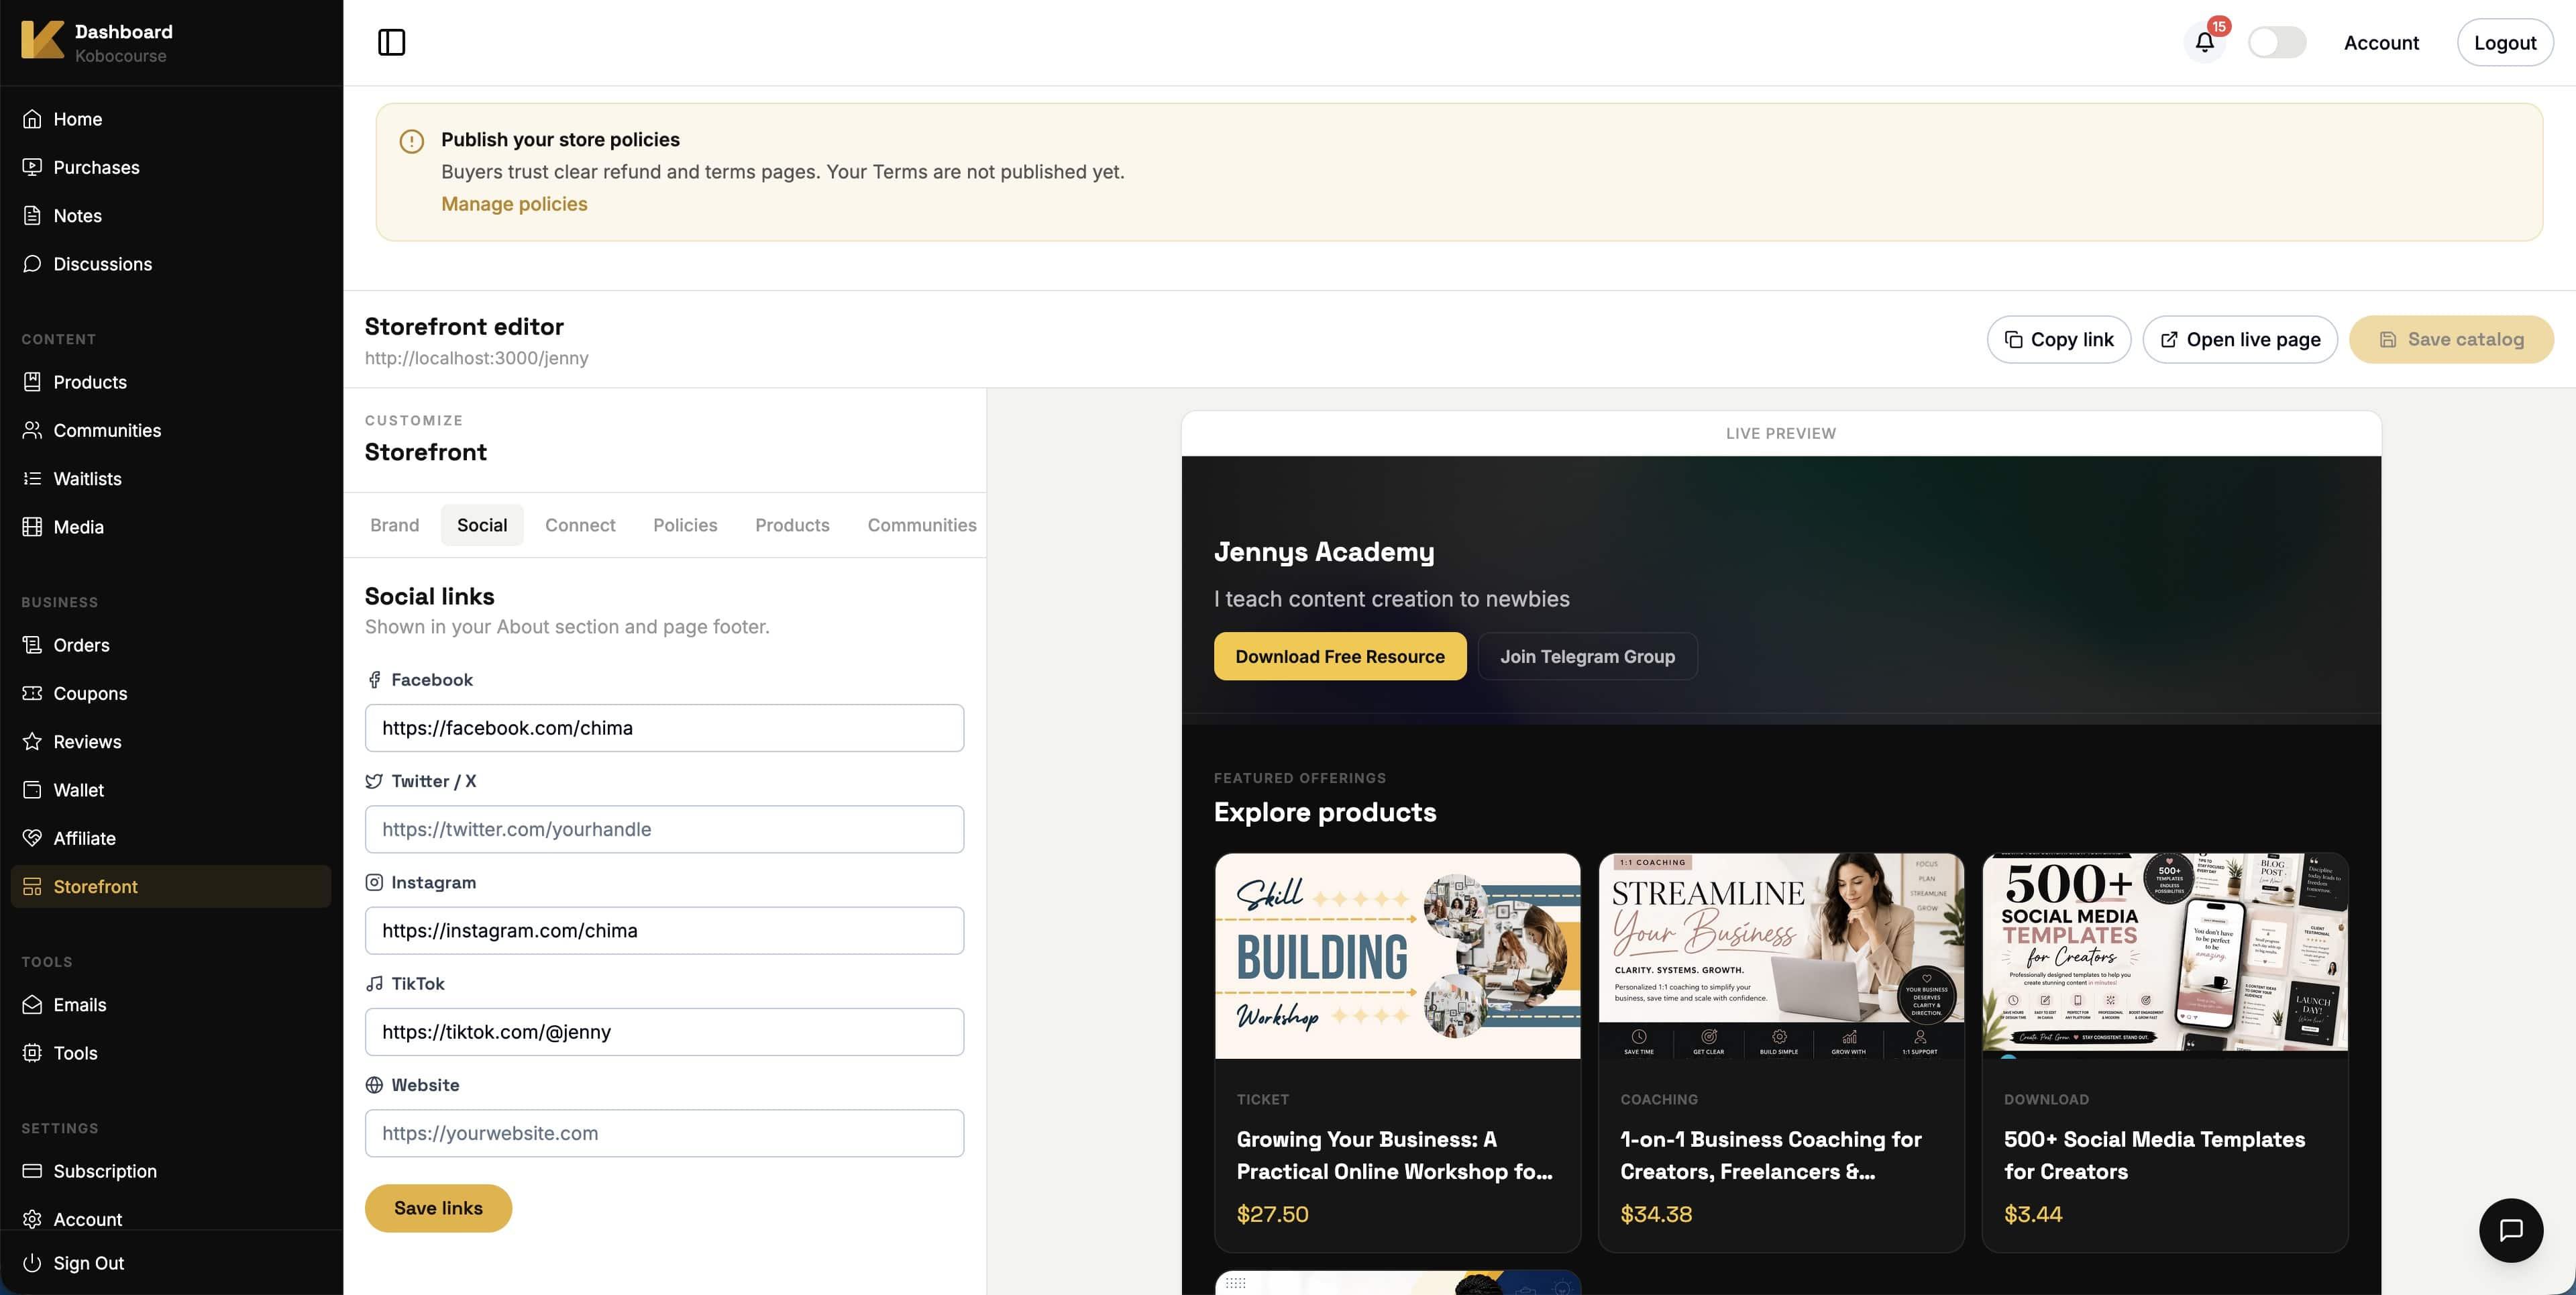Click the storefront URL localhost:3000/jenny text
Viewport: 2576px width, 1295px height.
coord(476,358)
